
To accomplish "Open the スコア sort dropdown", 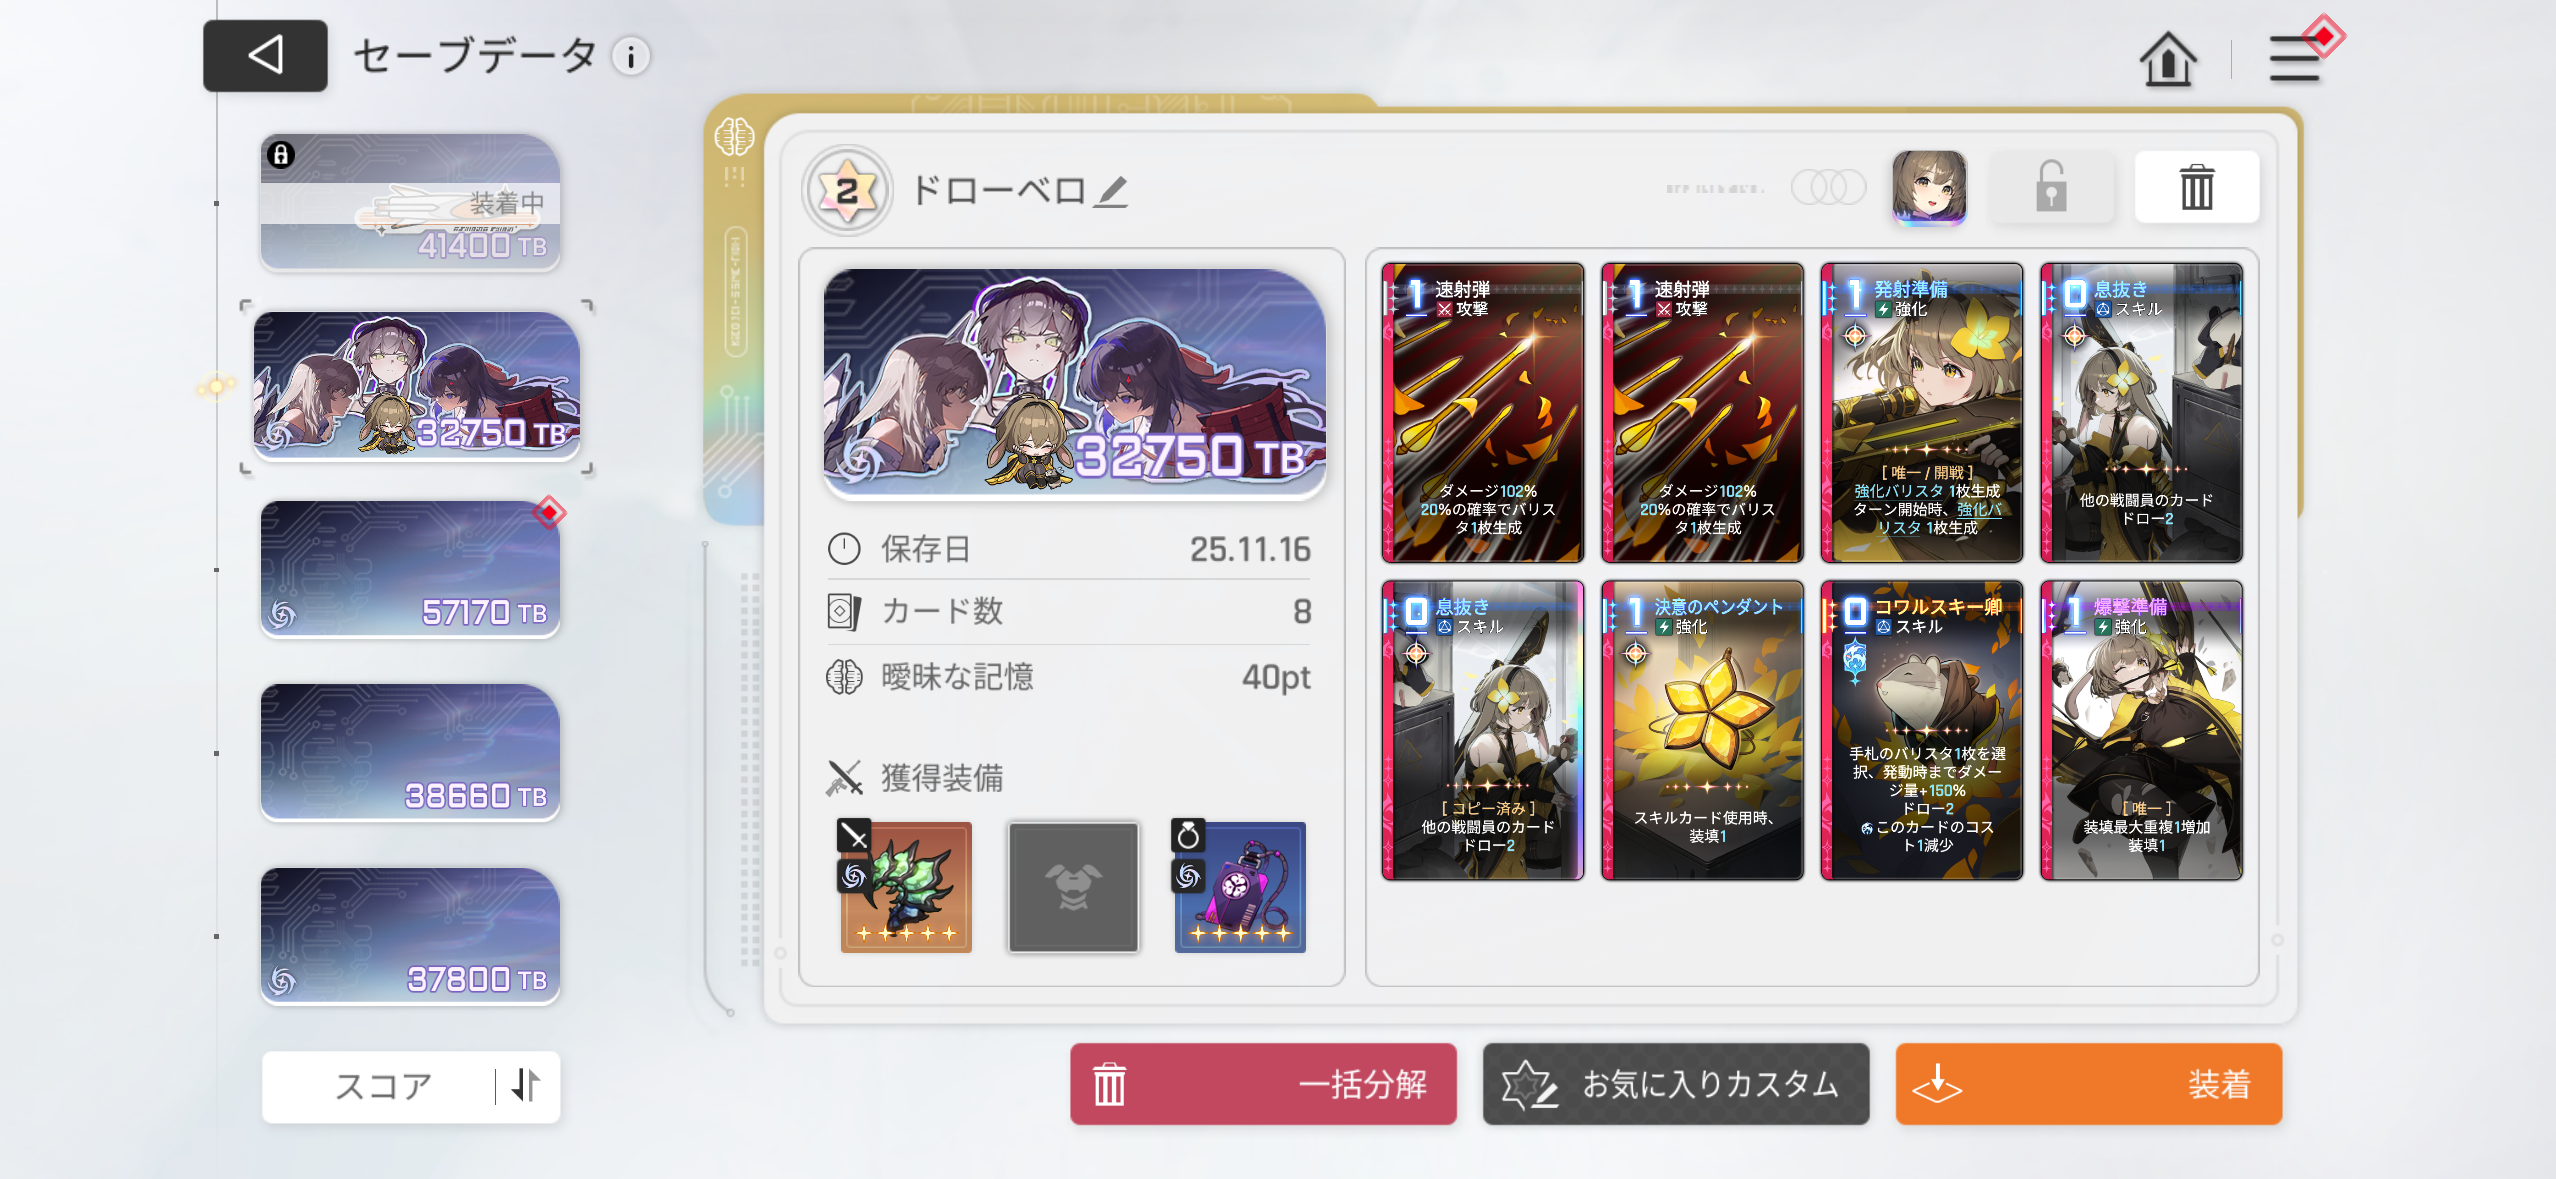I will pyautogui.click(x=383, y=1086).
